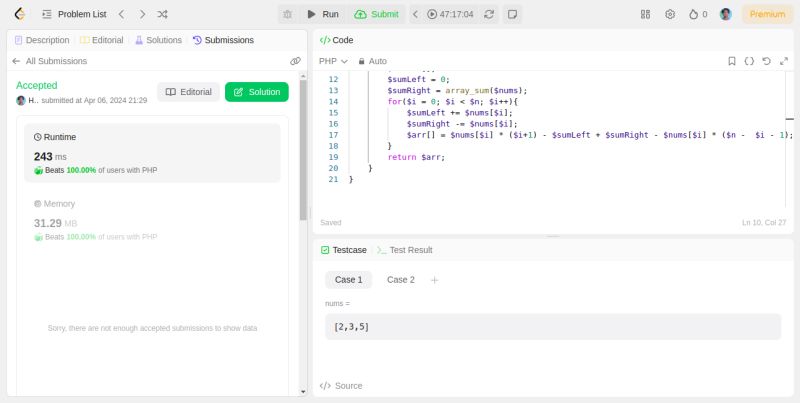Submit the code with Submit button
Viewport: 800px width, 403px height.
[x=376, y=14]
